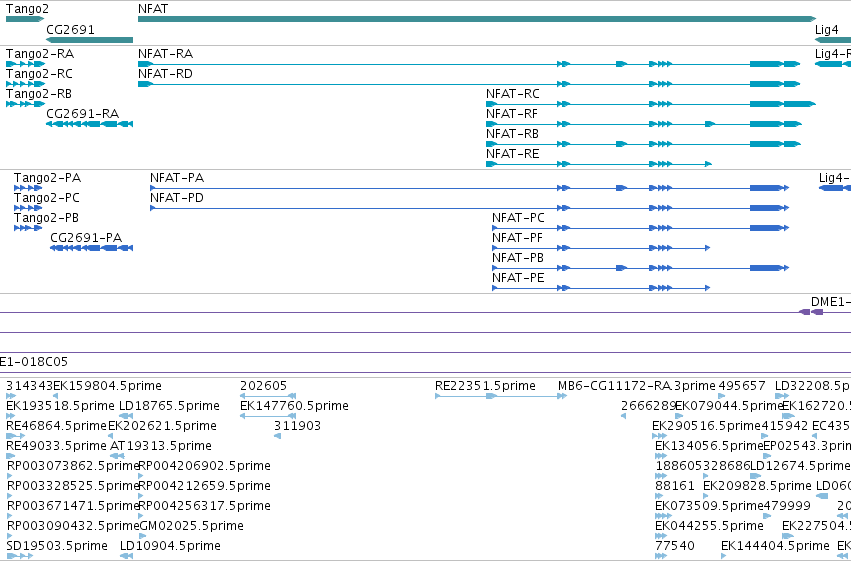Click the RE22351.5prime alignment glyph
The image size is (851, 561).
pyautogui.click(x=501, y=396)
